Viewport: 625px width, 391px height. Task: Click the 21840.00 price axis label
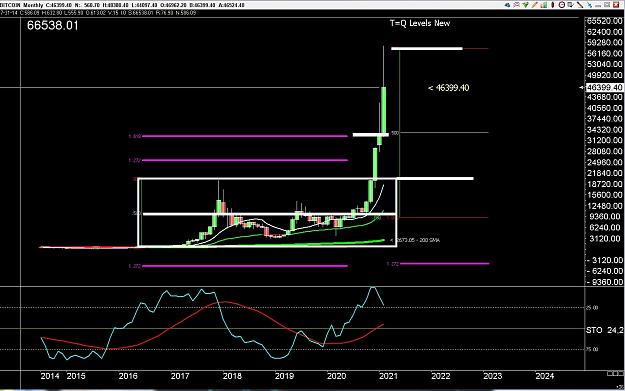604,173
